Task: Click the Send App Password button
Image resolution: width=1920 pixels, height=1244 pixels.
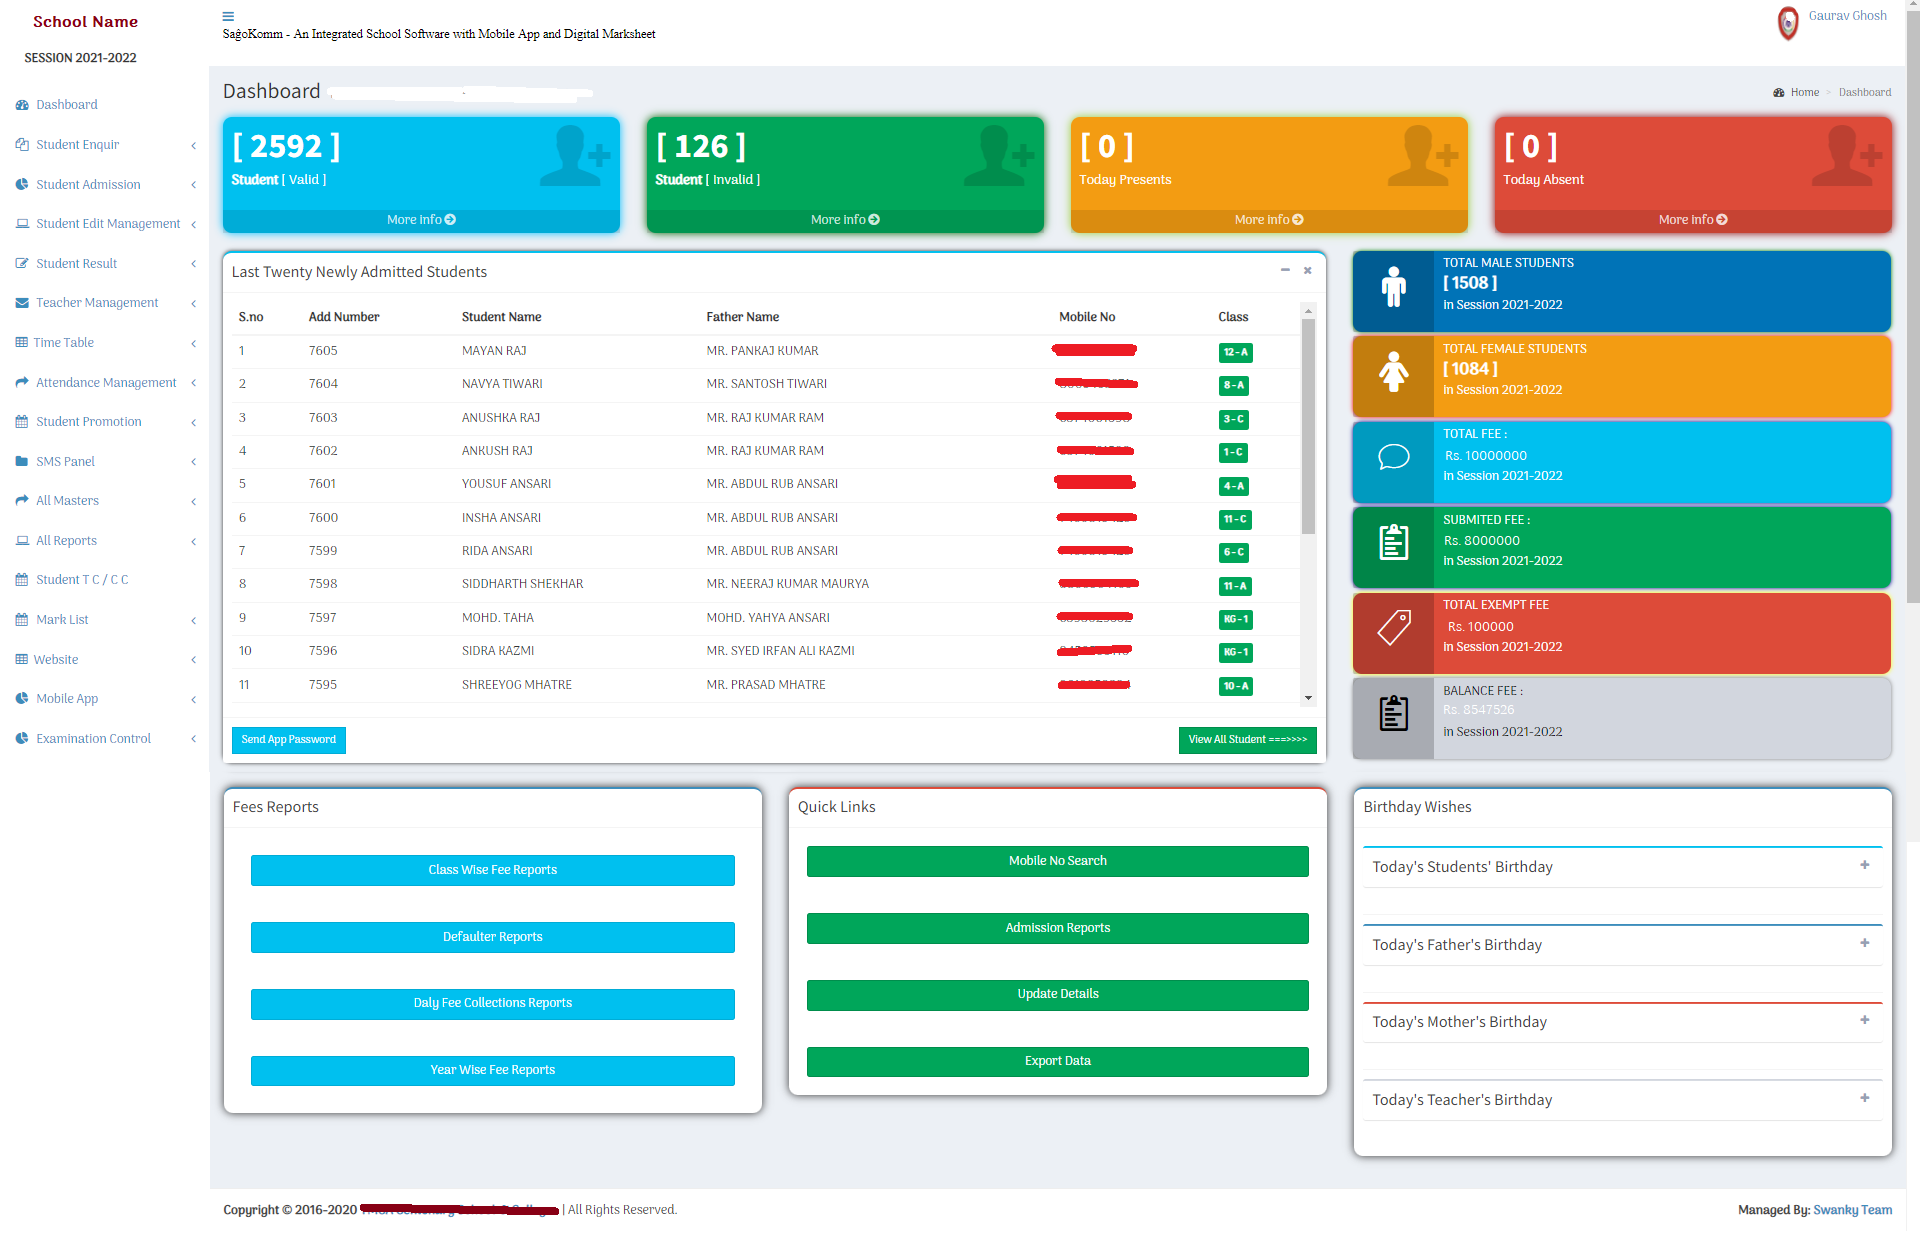Action: tap(289, 740)
